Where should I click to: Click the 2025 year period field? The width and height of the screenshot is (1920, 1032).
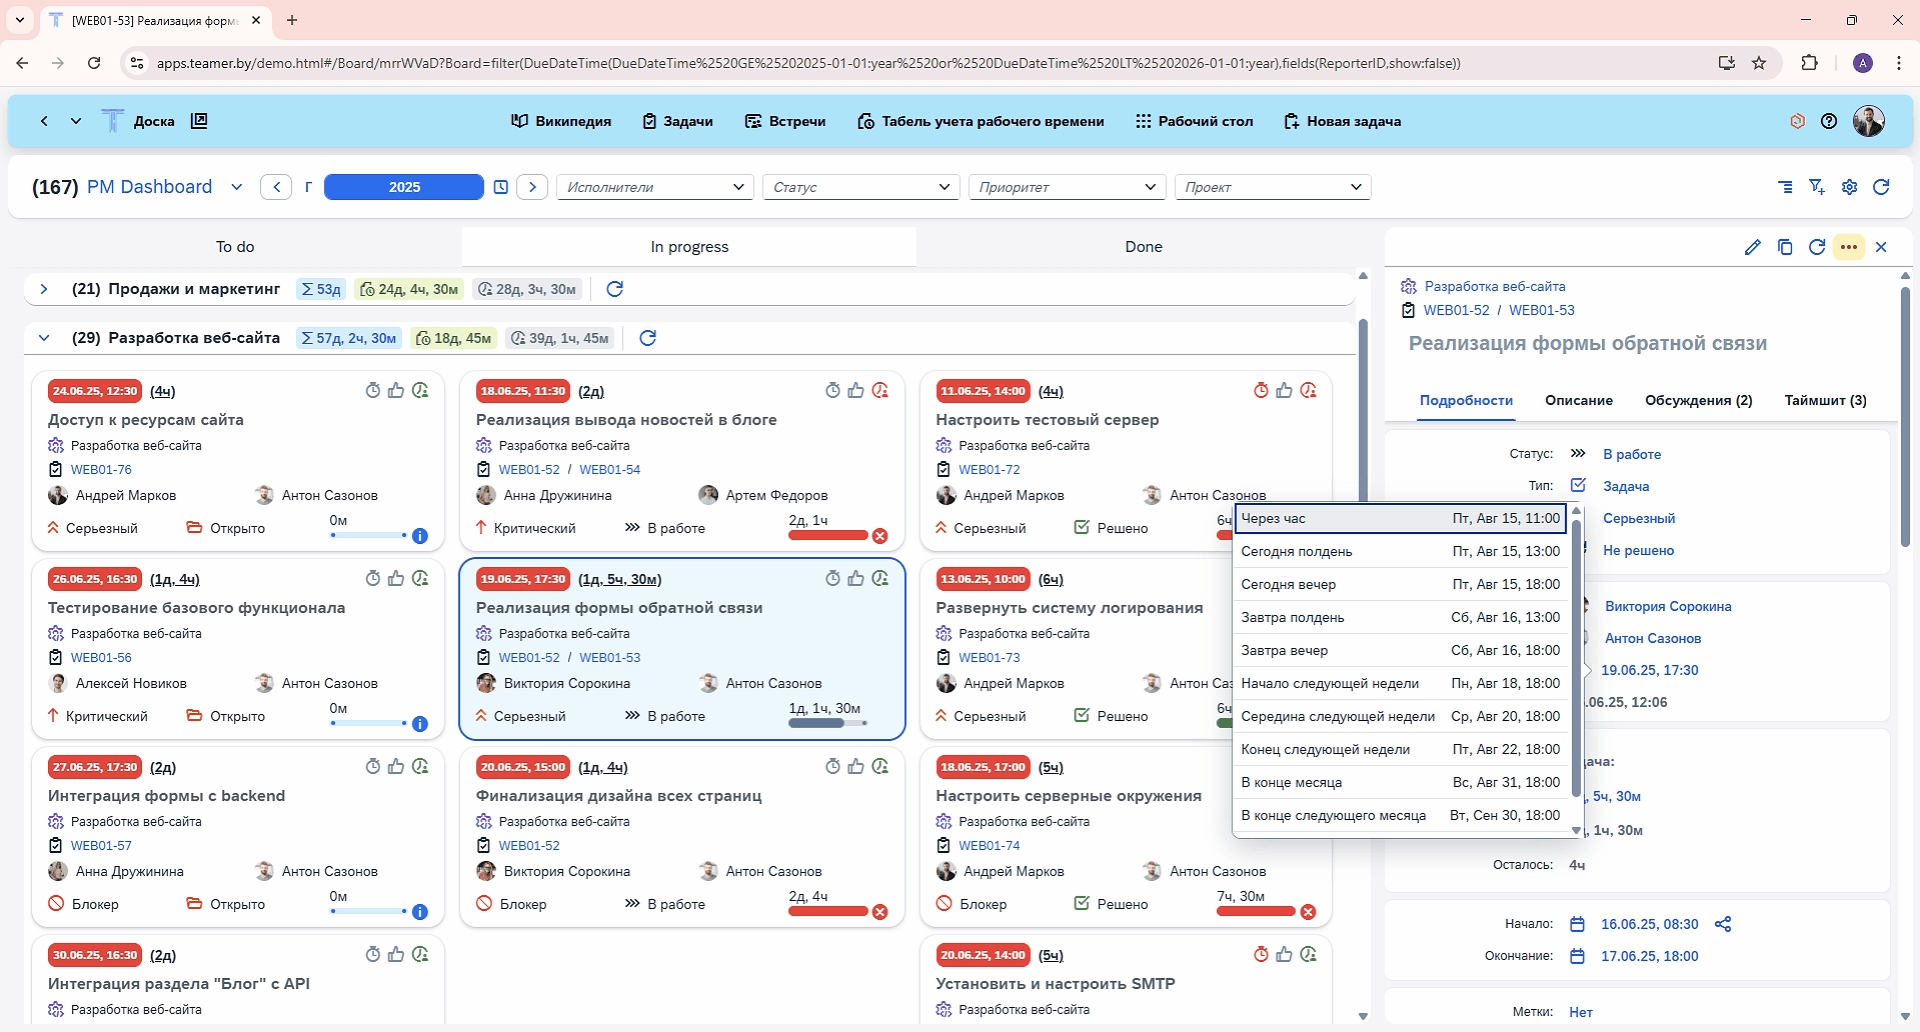(x=404, y=187)
